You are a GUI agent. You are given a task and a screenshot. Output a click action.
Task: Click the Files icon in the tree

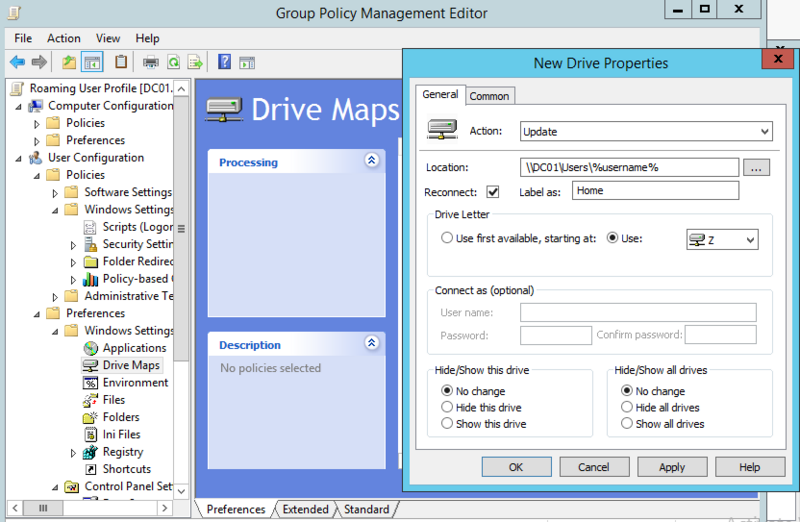[x=90, y=400]
